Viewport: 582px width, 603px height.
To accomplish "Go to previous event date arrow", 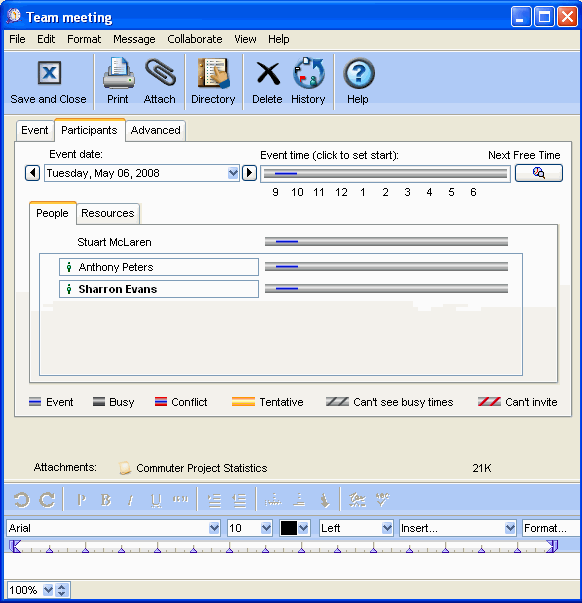I will pos(33,173).
